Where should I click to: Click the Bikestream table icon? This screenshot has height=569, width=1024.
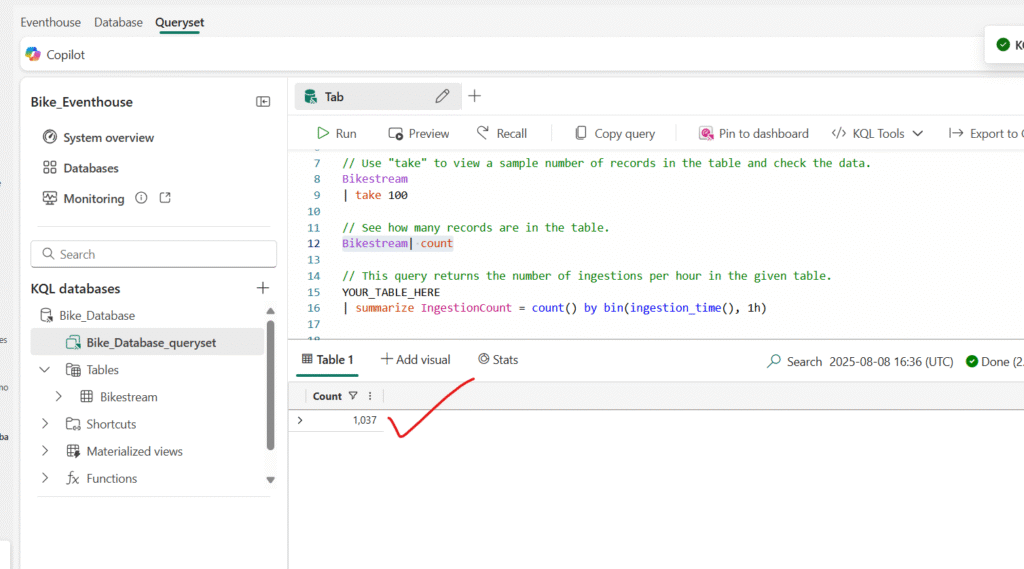coord(86,397)
